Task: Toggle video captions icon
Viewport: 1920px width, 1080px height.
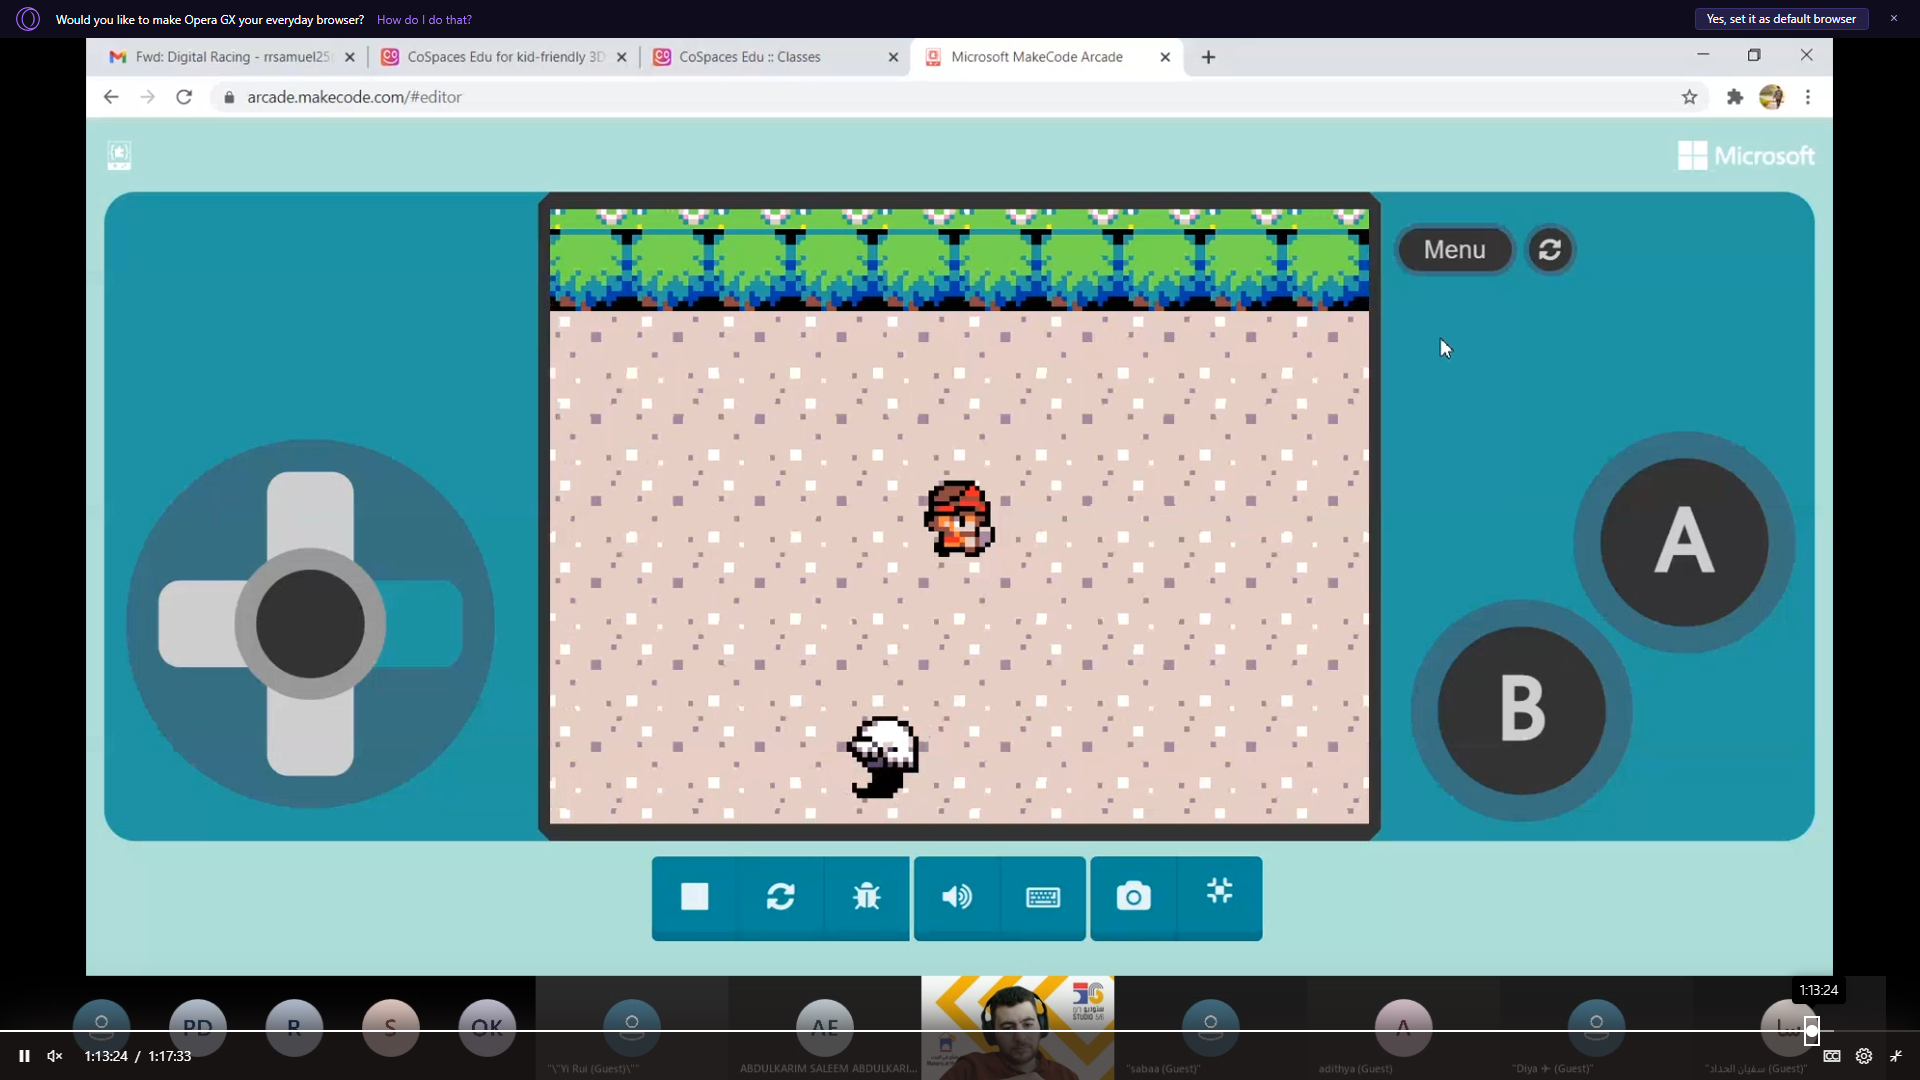Action: [x=1832, y=1056]
